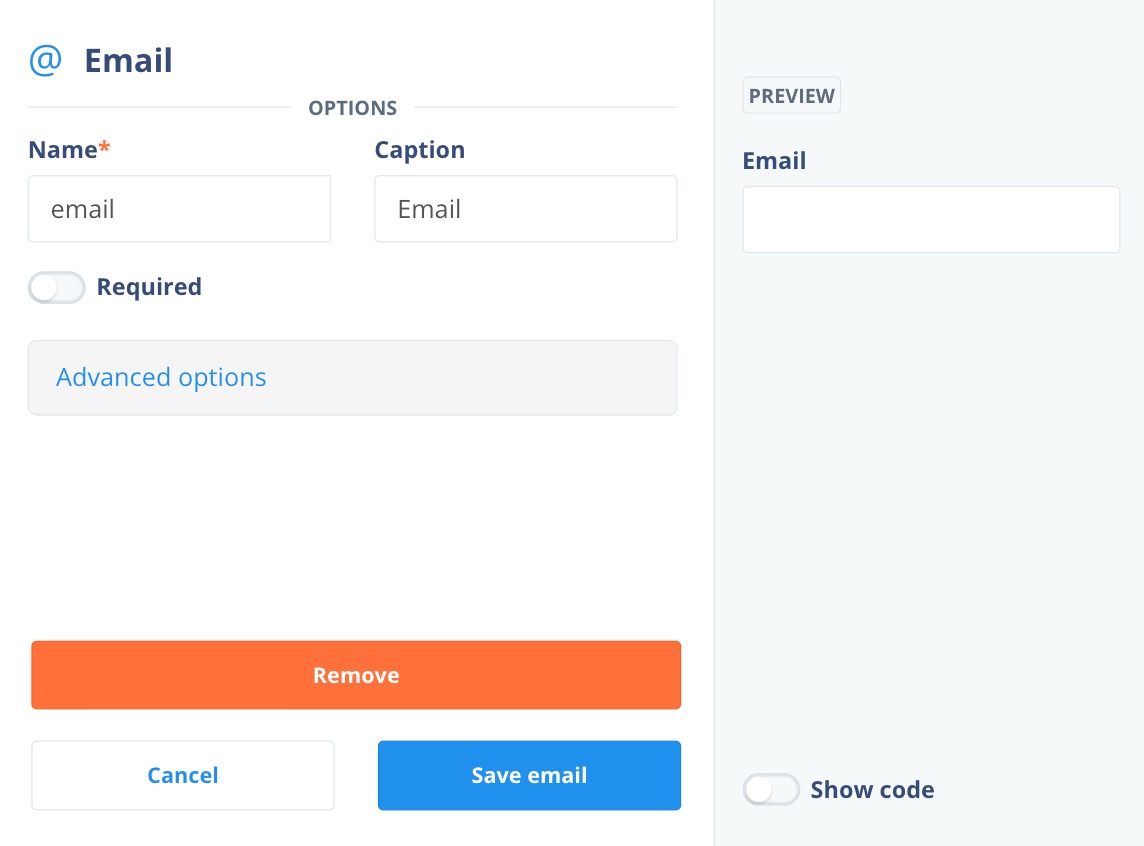Click the Required label text

point(149,287)
